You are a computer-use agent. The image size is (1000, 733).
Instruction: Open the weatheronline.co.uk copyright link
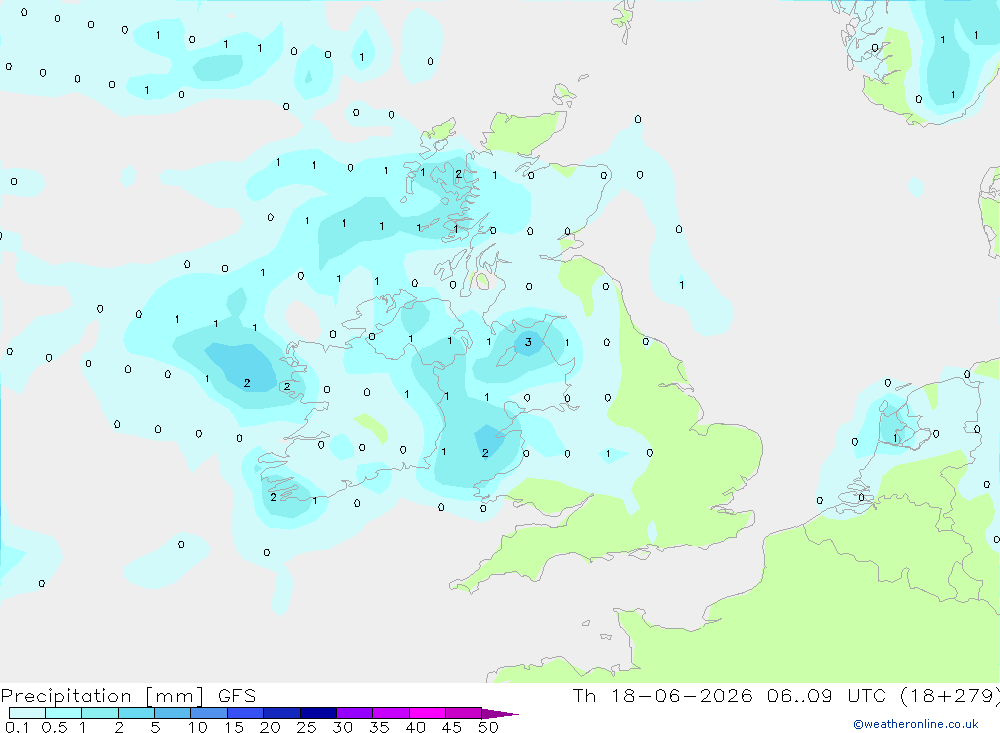pyautogui.click(x=915, y=724)
